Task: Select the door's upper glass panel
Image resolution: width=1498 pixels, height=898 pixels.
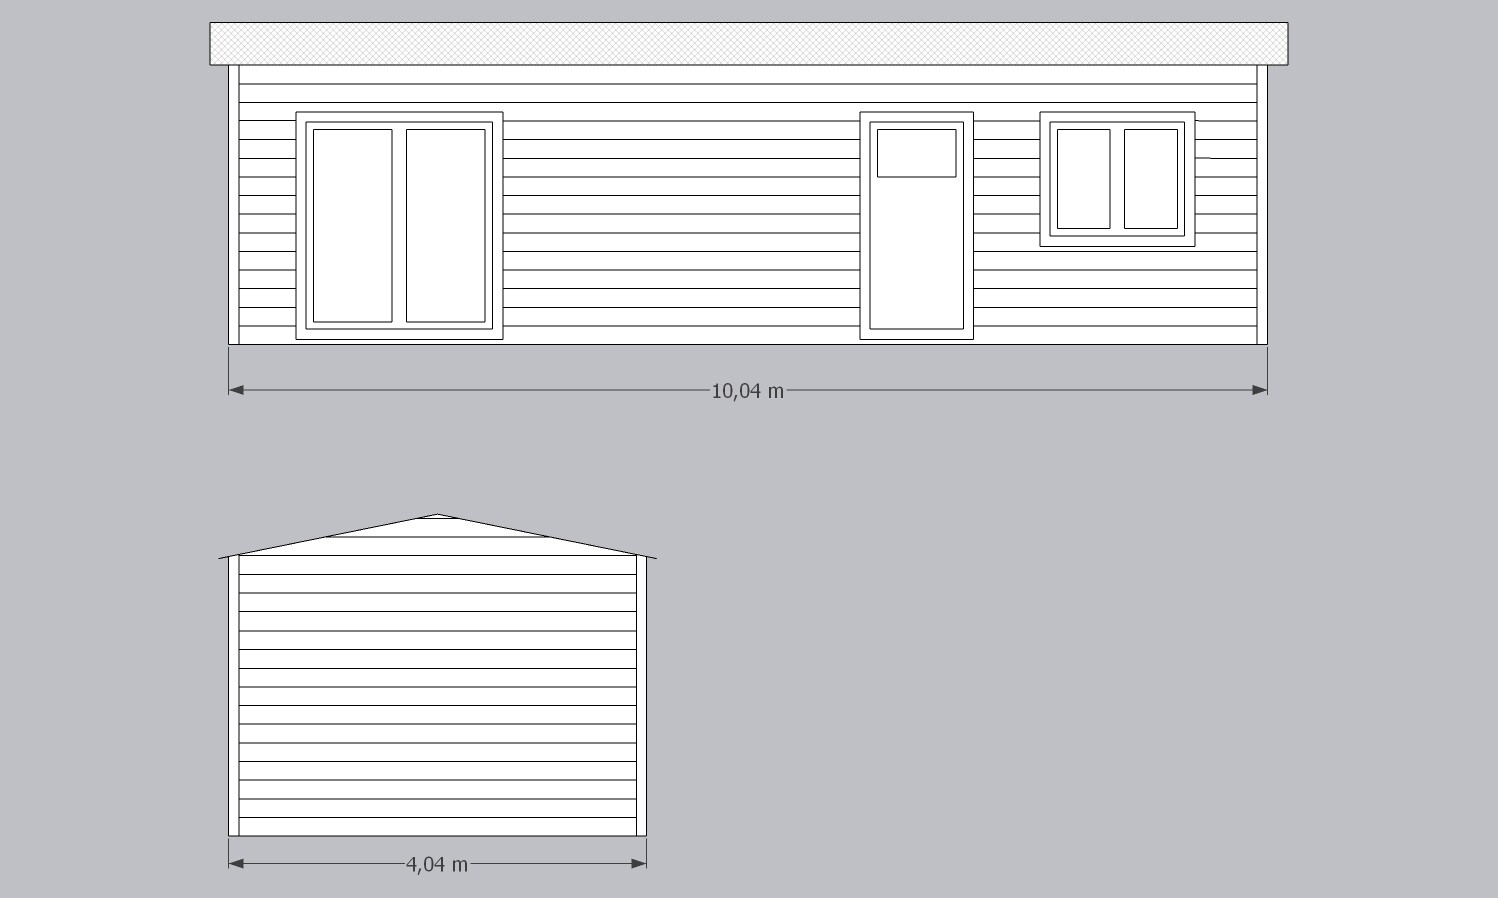Action: [916, 153]
